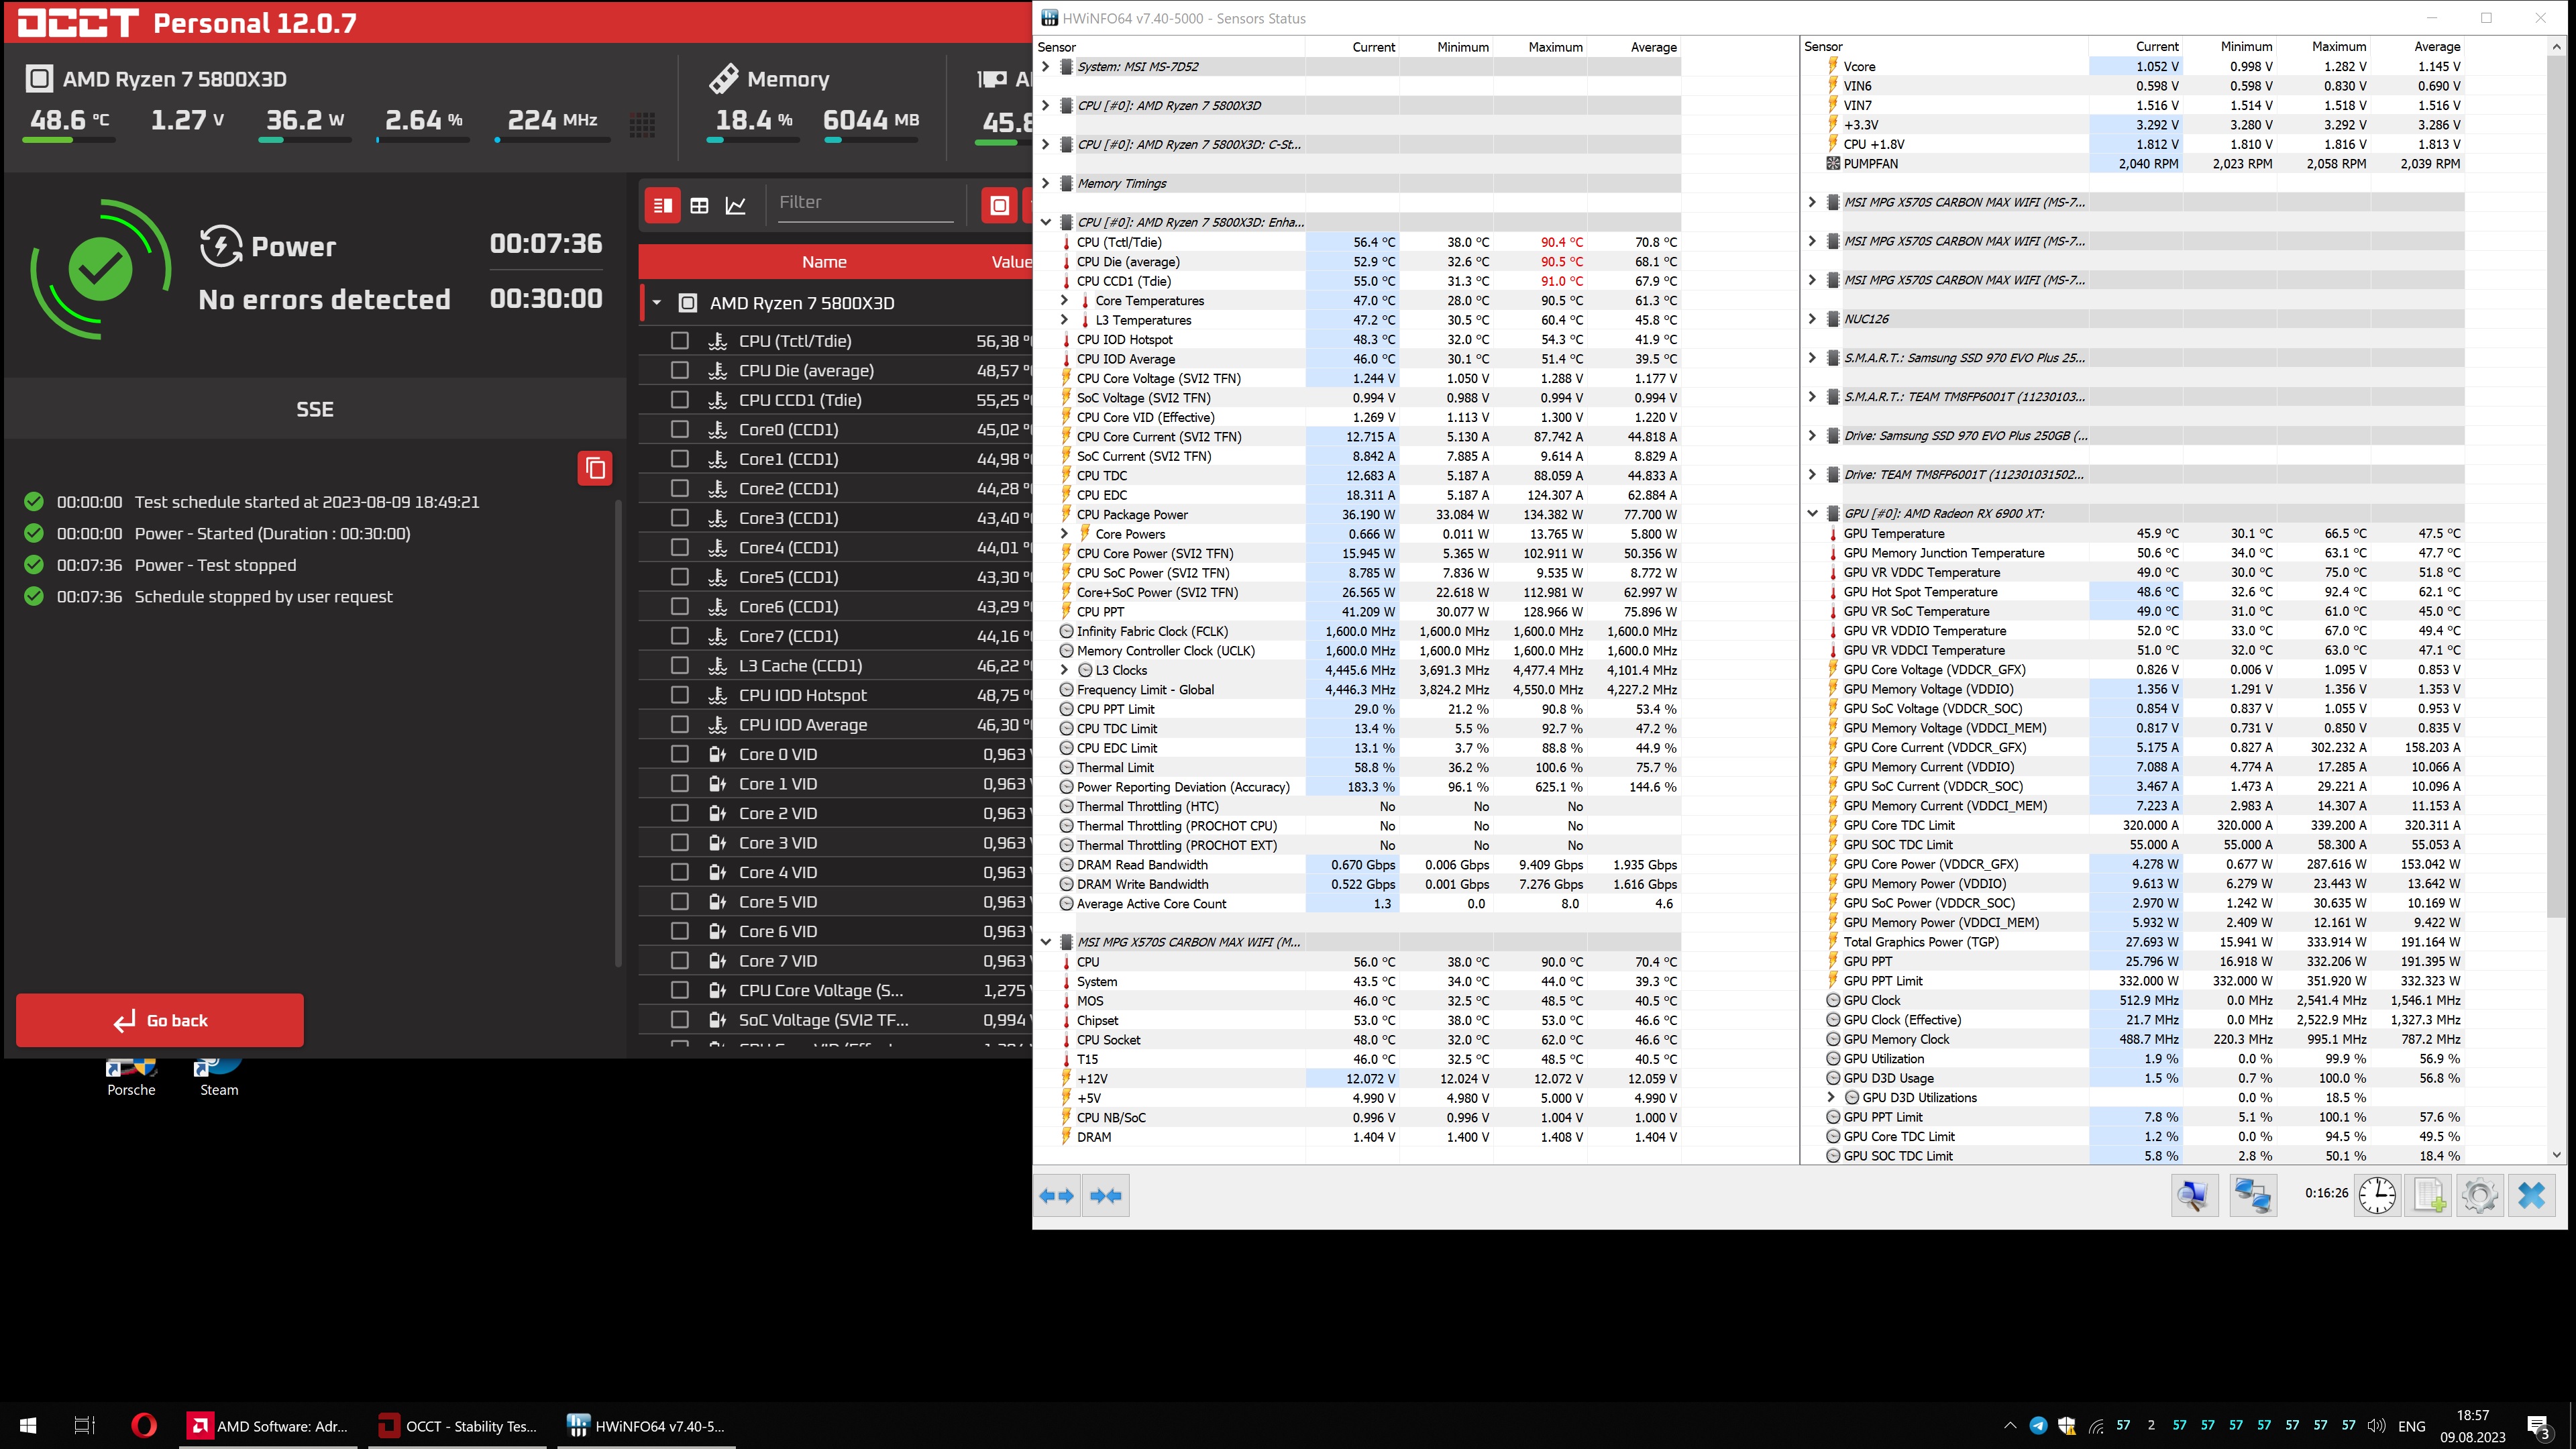Click the red copy log icon
Image resolution: width=2576 pixels, height=1449 pixels.
point(595,468)
